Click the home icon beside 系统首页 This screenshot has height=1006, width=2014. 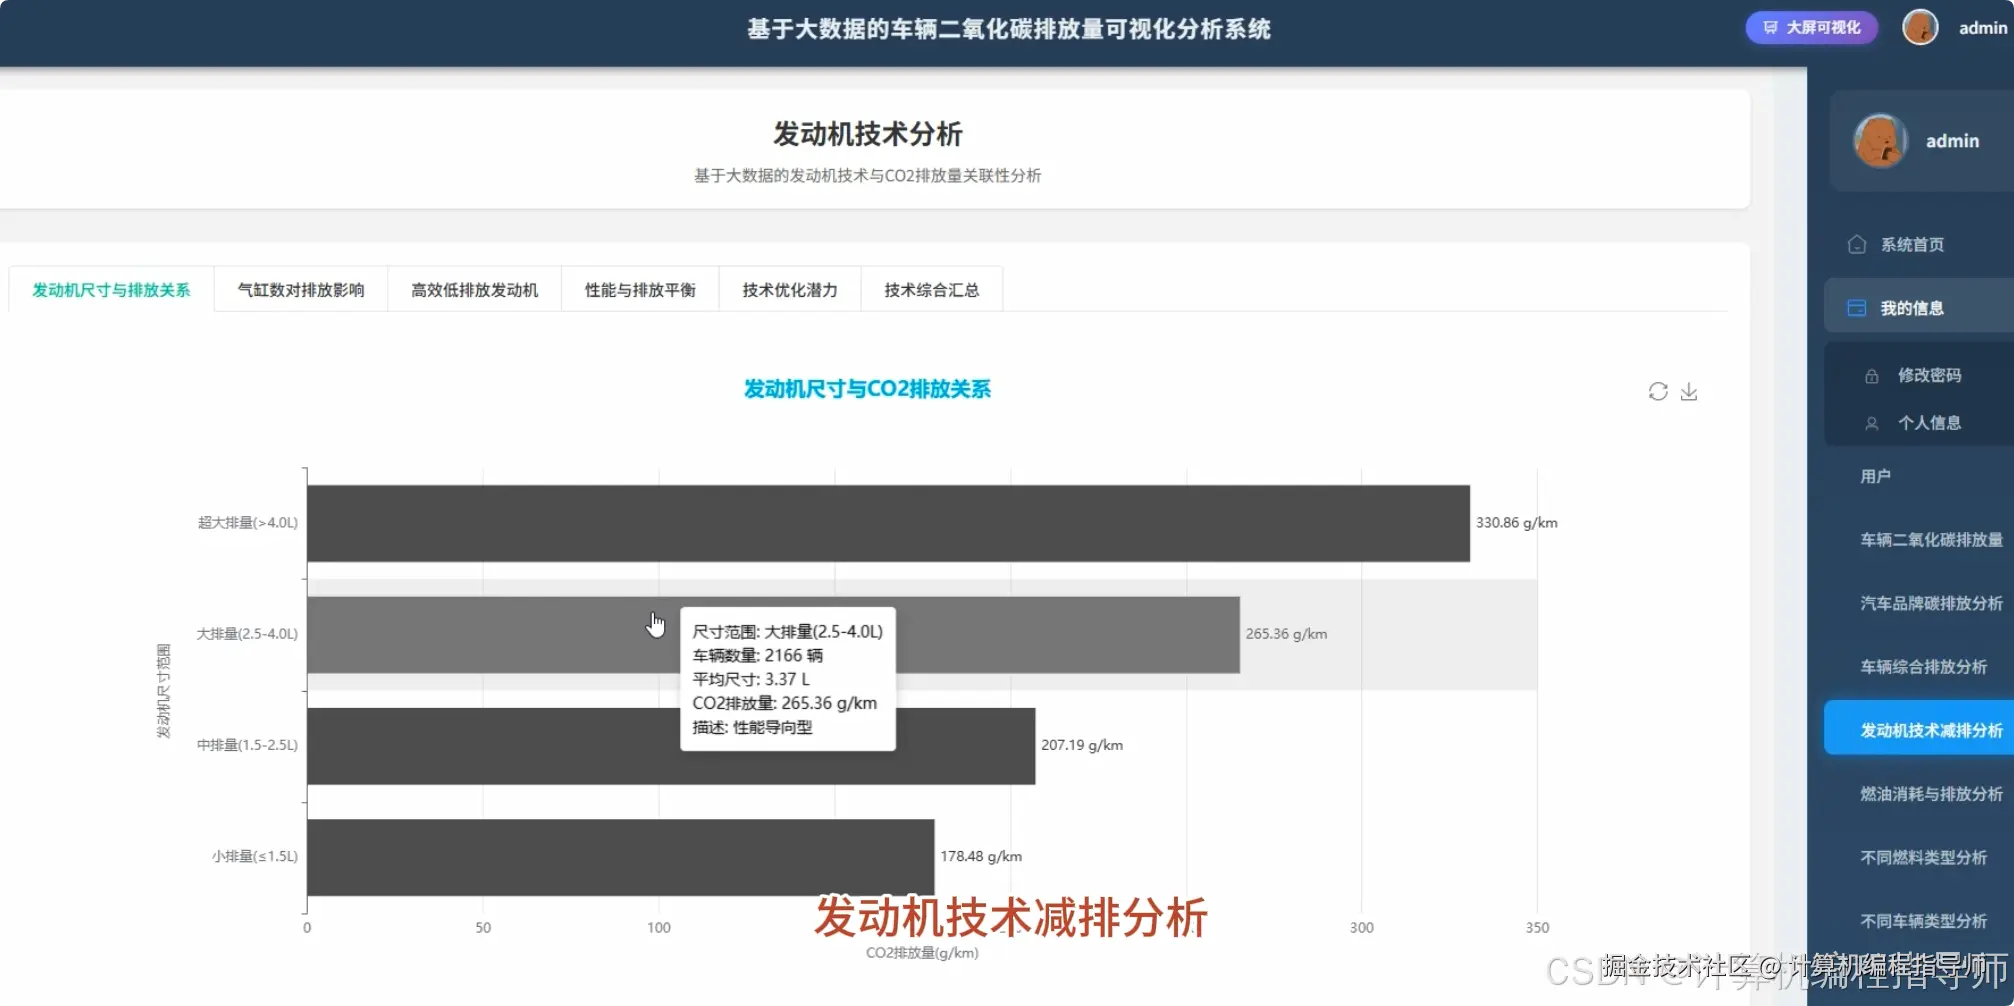1857,243
